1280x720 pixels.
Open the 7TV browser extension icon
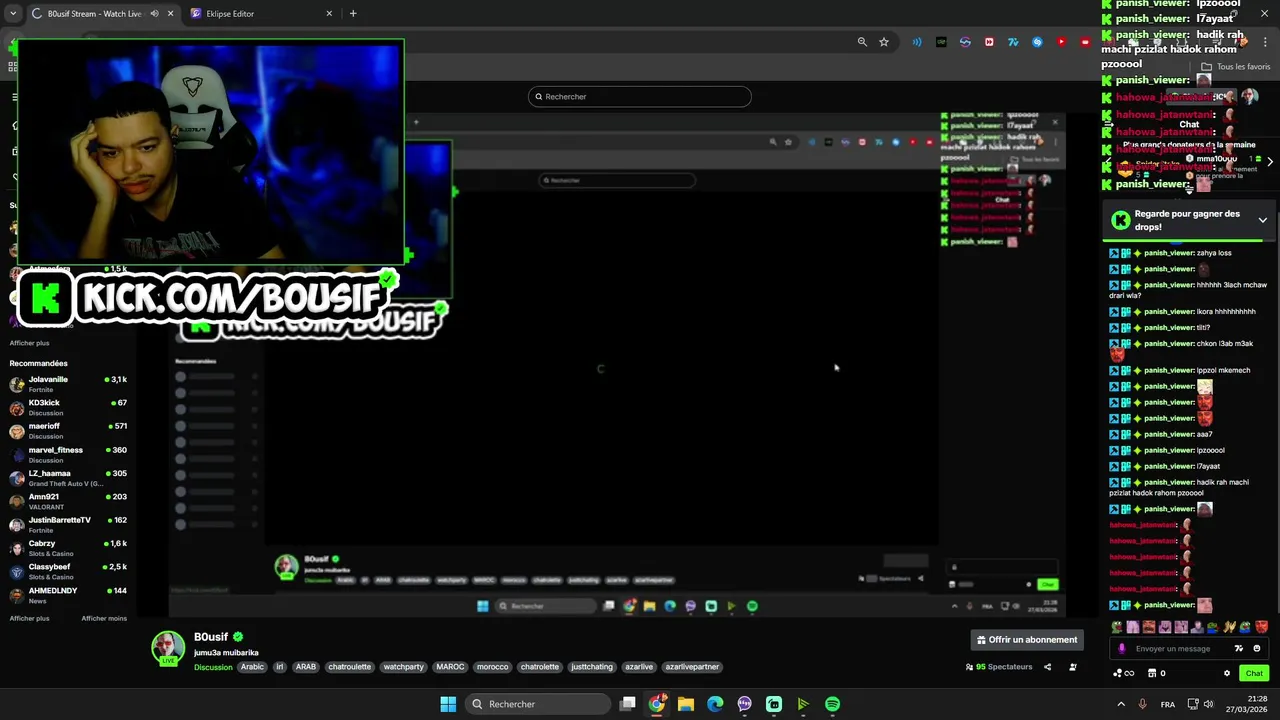coord(1013,42)
